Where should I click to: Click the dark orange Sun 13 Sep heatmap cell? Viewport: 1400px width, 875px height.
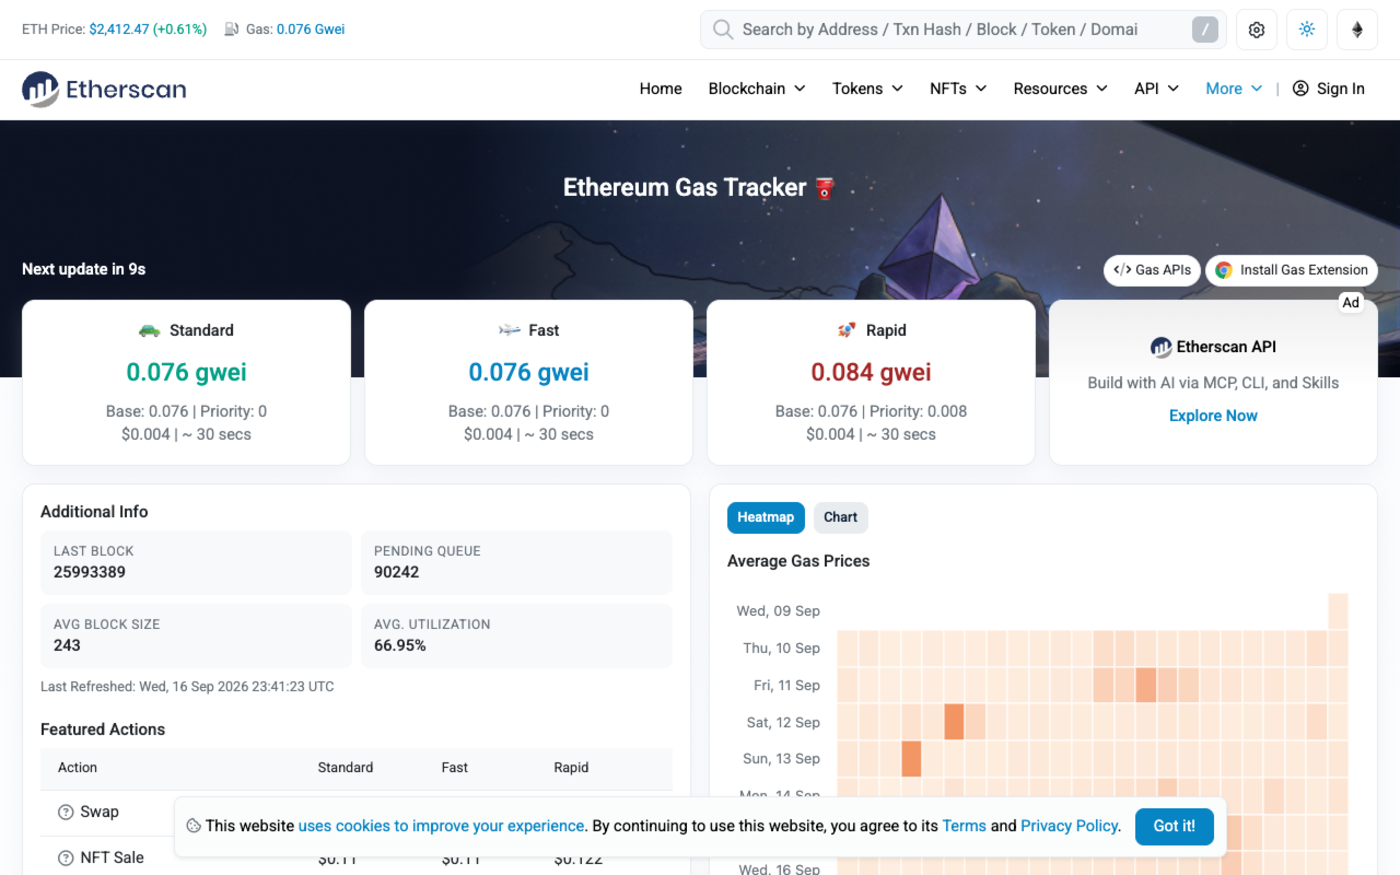pyautogui.click(x=911, y=759)
